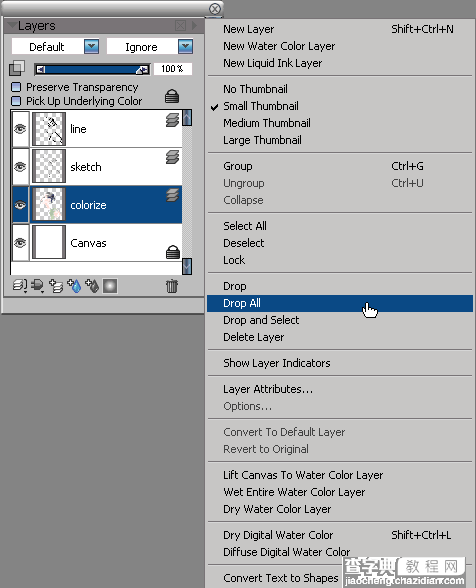Viewport: 476px width, 588px height.
Task: Open the layer commands icon at bottom left
Action: (x=20, y=286)
